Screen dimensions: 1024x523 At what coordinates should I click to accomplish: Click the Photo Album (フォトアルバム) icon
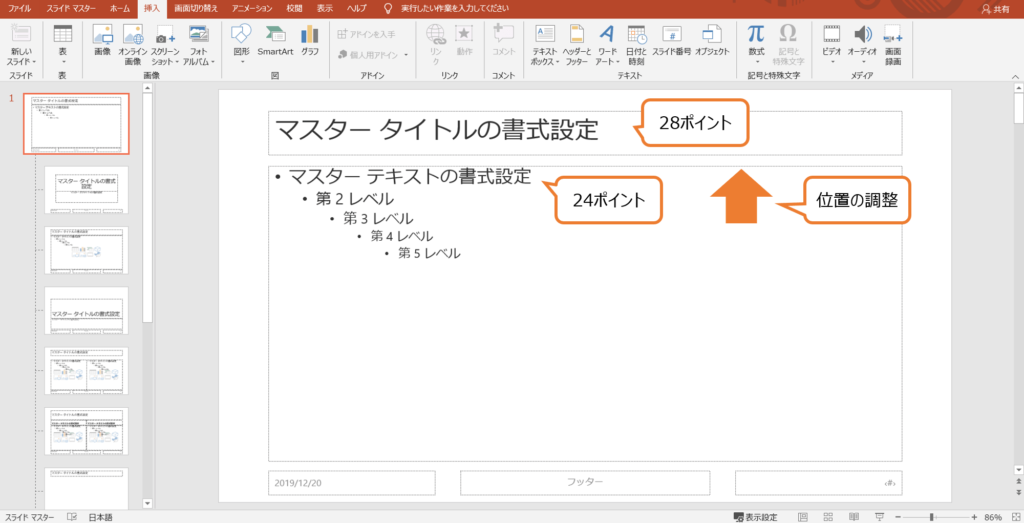point(199,35)
